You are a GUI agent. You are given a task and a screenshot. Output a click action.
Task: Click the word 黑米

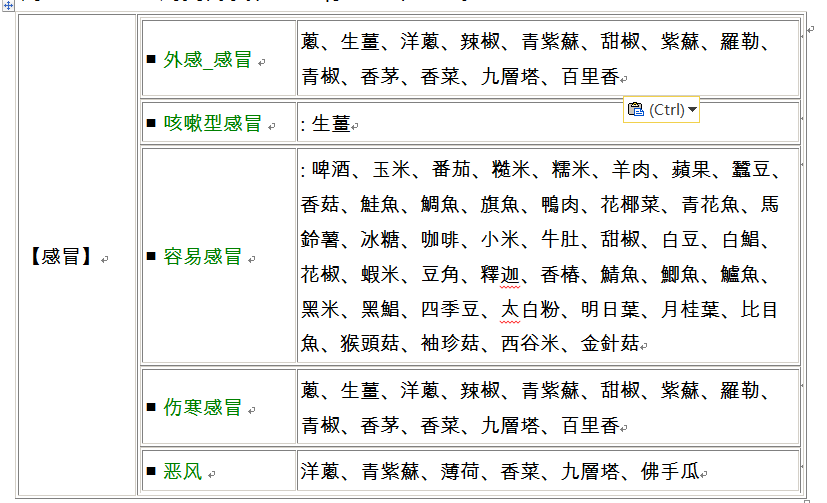click(x=321, y=309)
